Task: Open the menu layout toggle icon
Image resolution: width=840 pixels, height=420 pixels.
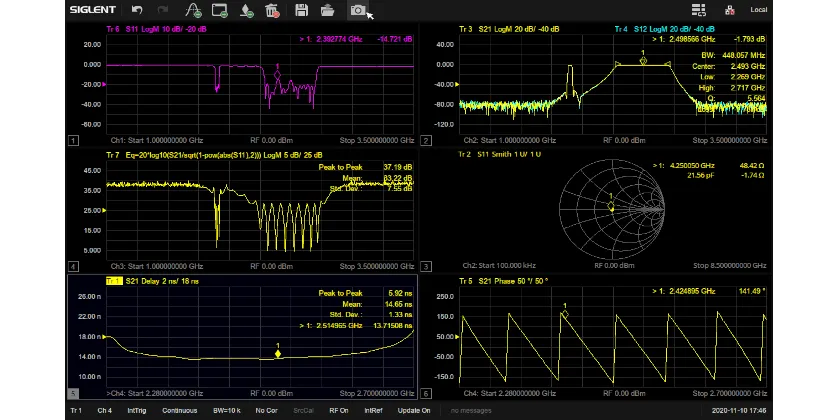Action: 699,10
